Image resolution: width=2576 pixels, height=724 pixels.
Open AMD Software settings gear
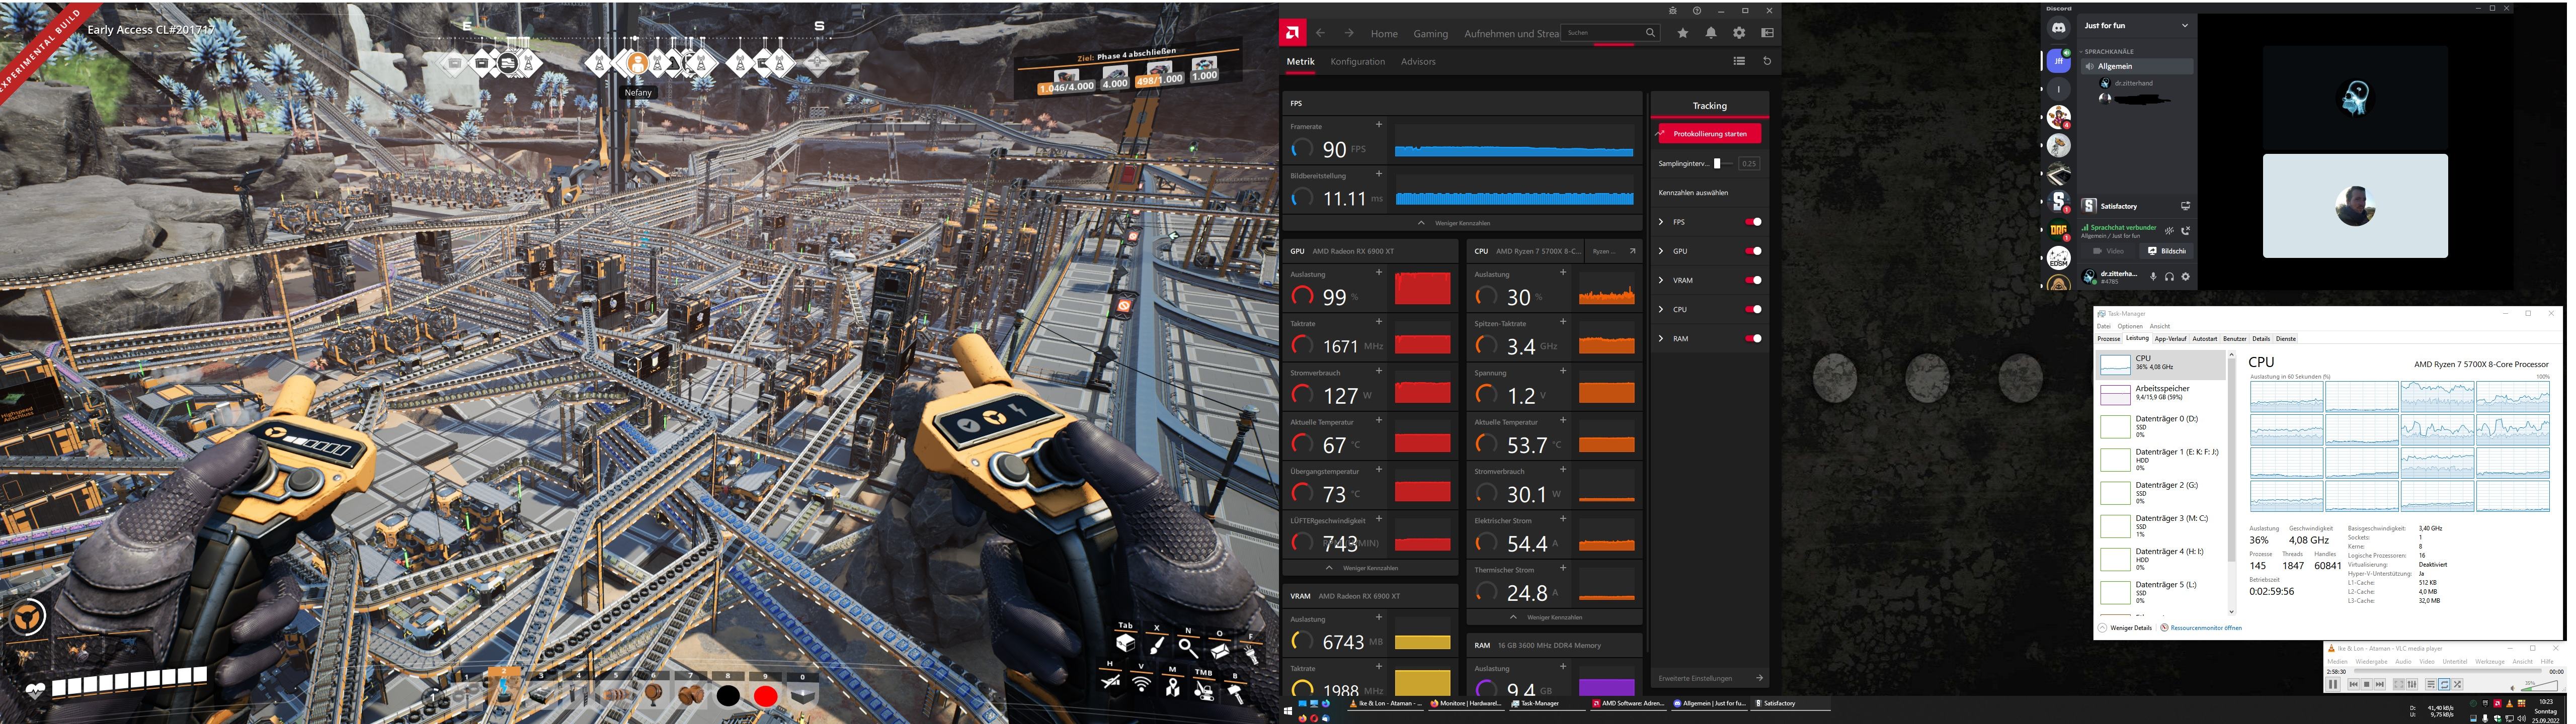1739,33
